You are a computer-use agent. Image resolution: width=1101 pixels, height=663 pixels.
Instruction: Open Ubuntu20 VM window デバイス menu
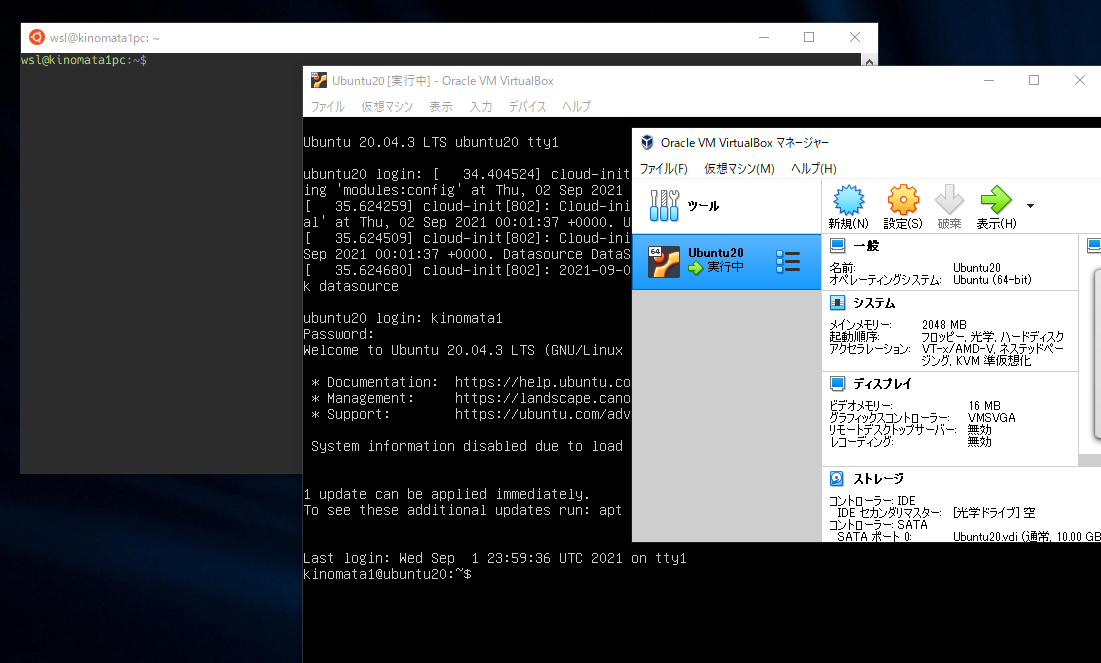click(x=527, y=107)
